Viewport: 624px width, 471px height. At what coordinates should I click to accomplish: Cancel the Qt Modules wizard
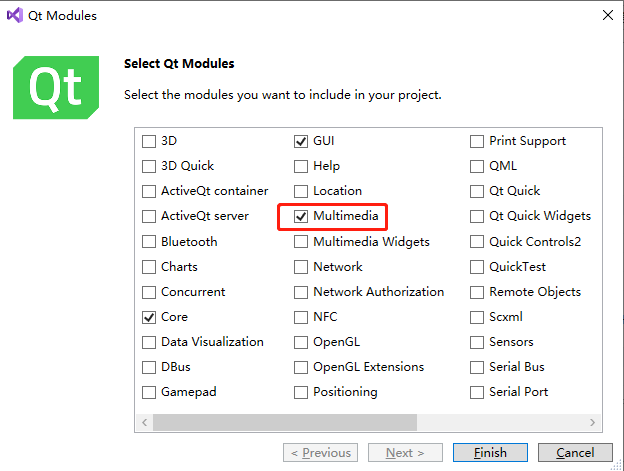[575, 453]
